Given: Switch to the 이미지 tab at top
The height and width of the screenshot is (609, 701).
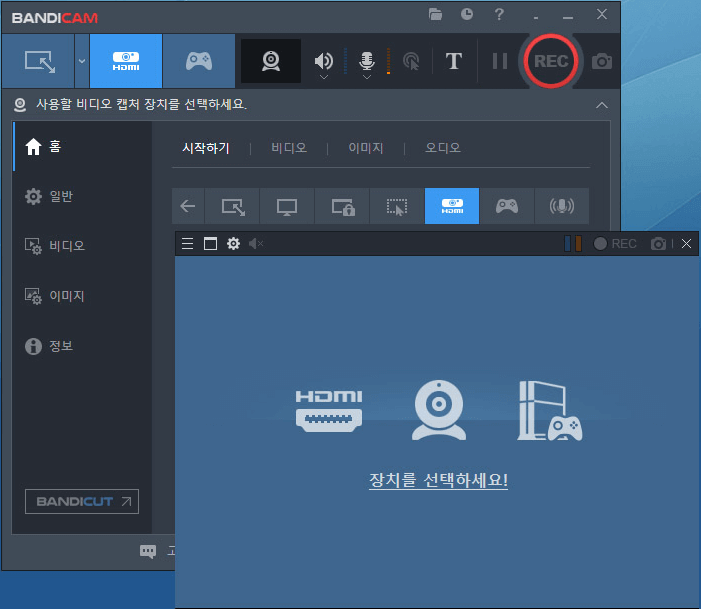Looking at the screenshot, I should coord(366,148).
